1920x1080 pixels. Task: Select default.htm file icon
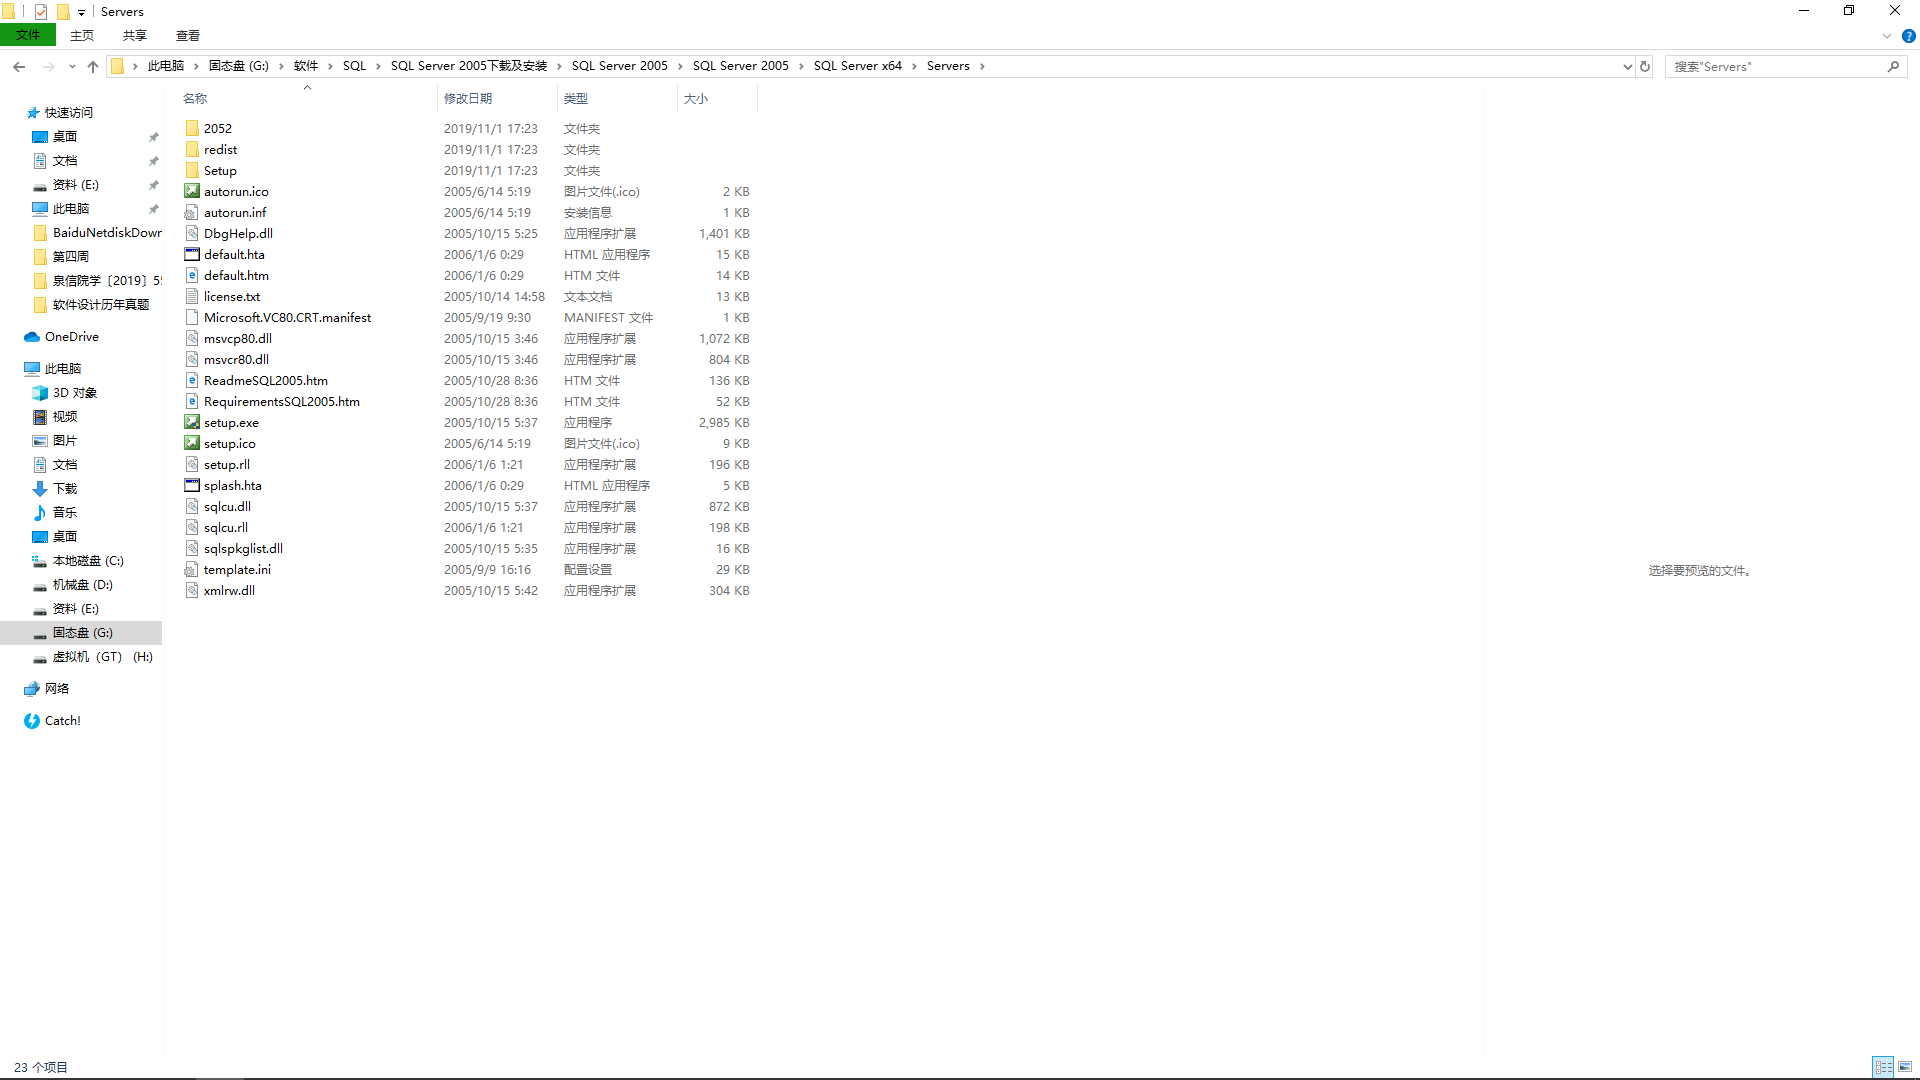[192, 275]
